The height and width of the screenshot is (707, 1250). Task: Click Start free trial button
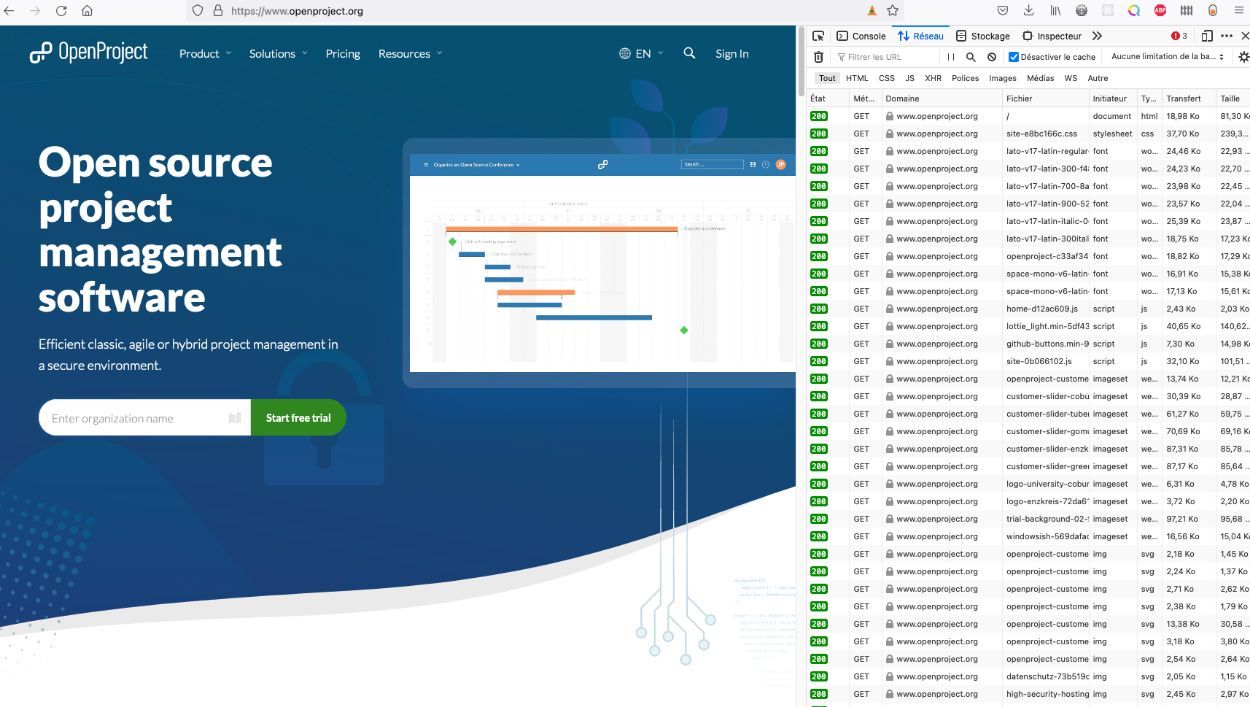pyautogui.click(x=298, y=418)
